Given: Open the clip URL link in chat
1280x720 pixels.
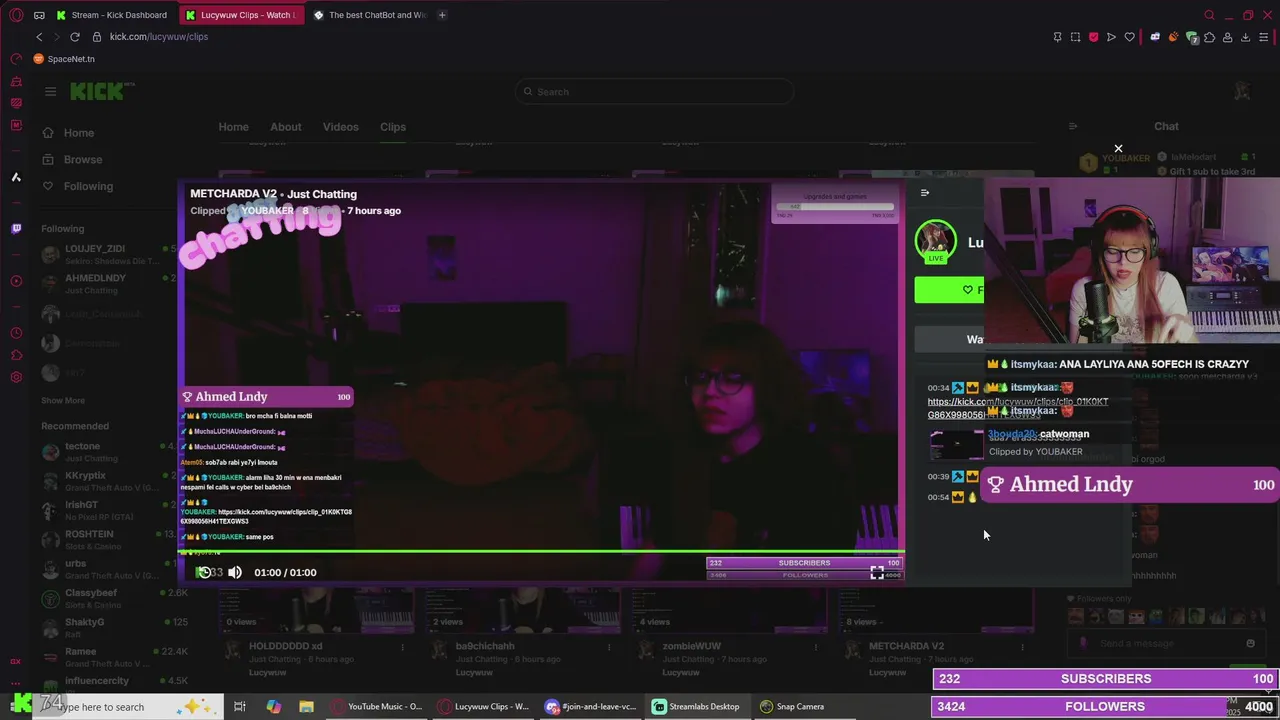Looking at the screenshot, I should [1018, 408].
